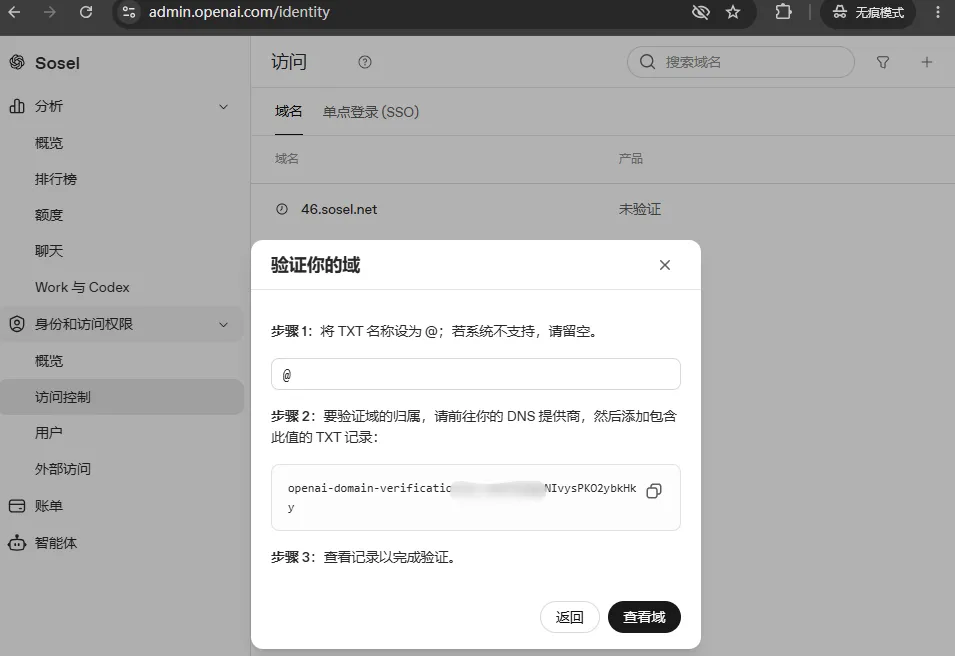Open the Chrome three-dot menu

(x=938, y=12)
